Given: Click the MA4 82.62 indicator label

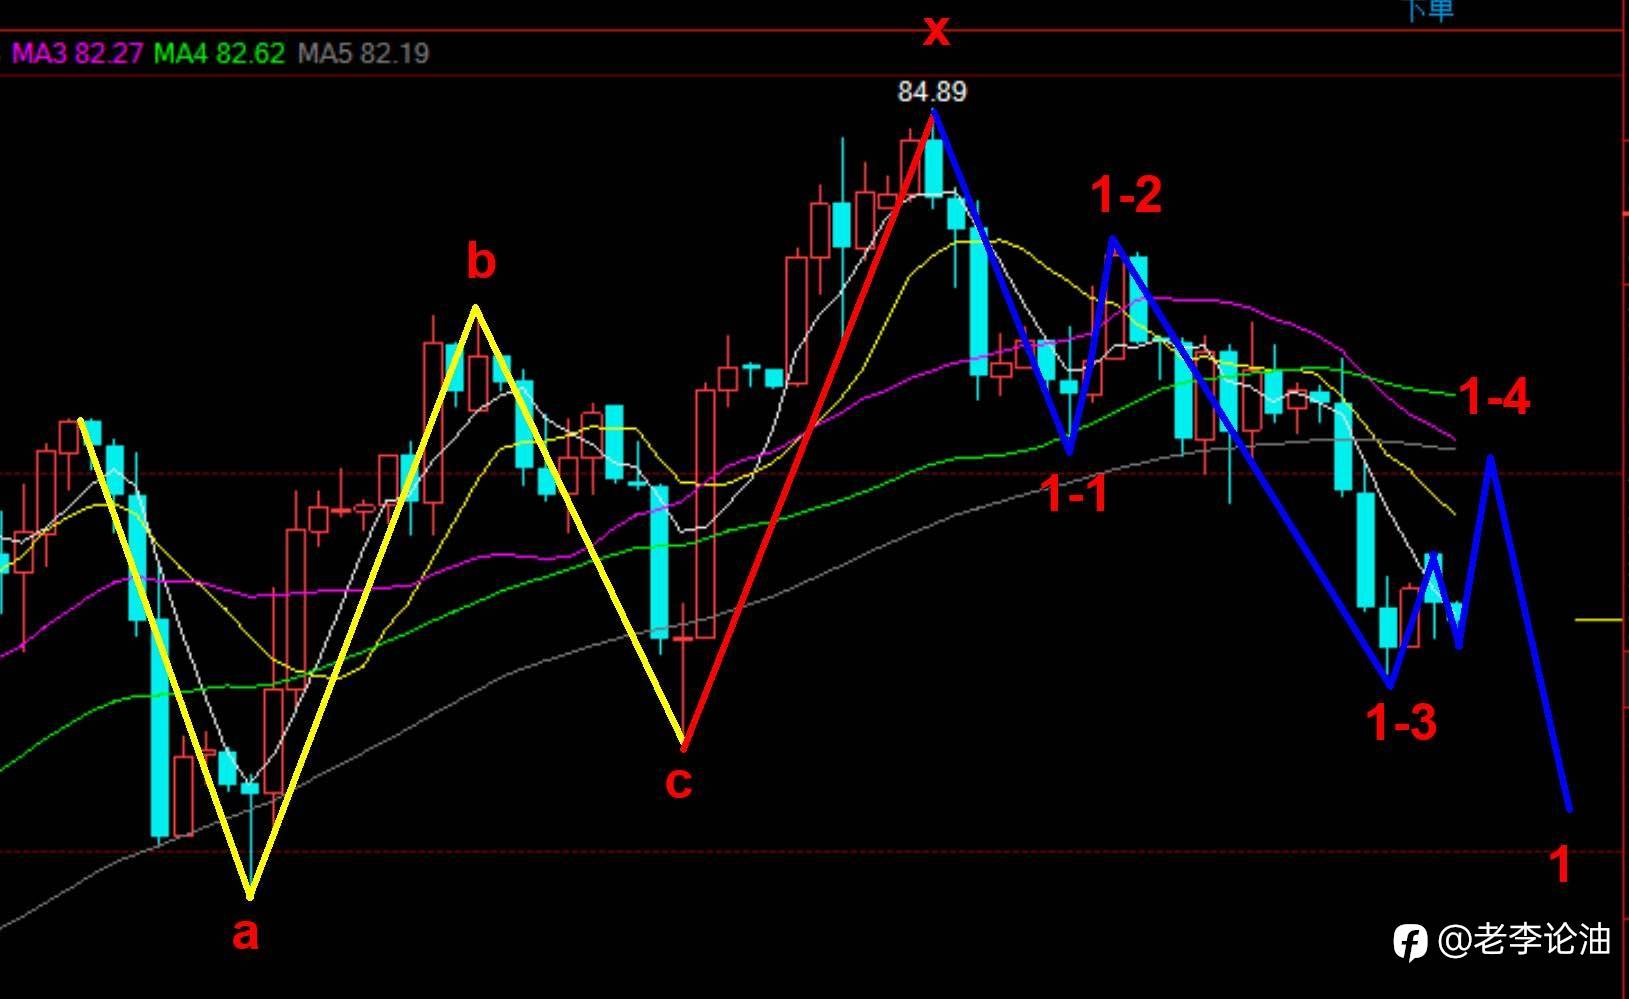Looking at the screenshot, I should [x=219, y=53].
